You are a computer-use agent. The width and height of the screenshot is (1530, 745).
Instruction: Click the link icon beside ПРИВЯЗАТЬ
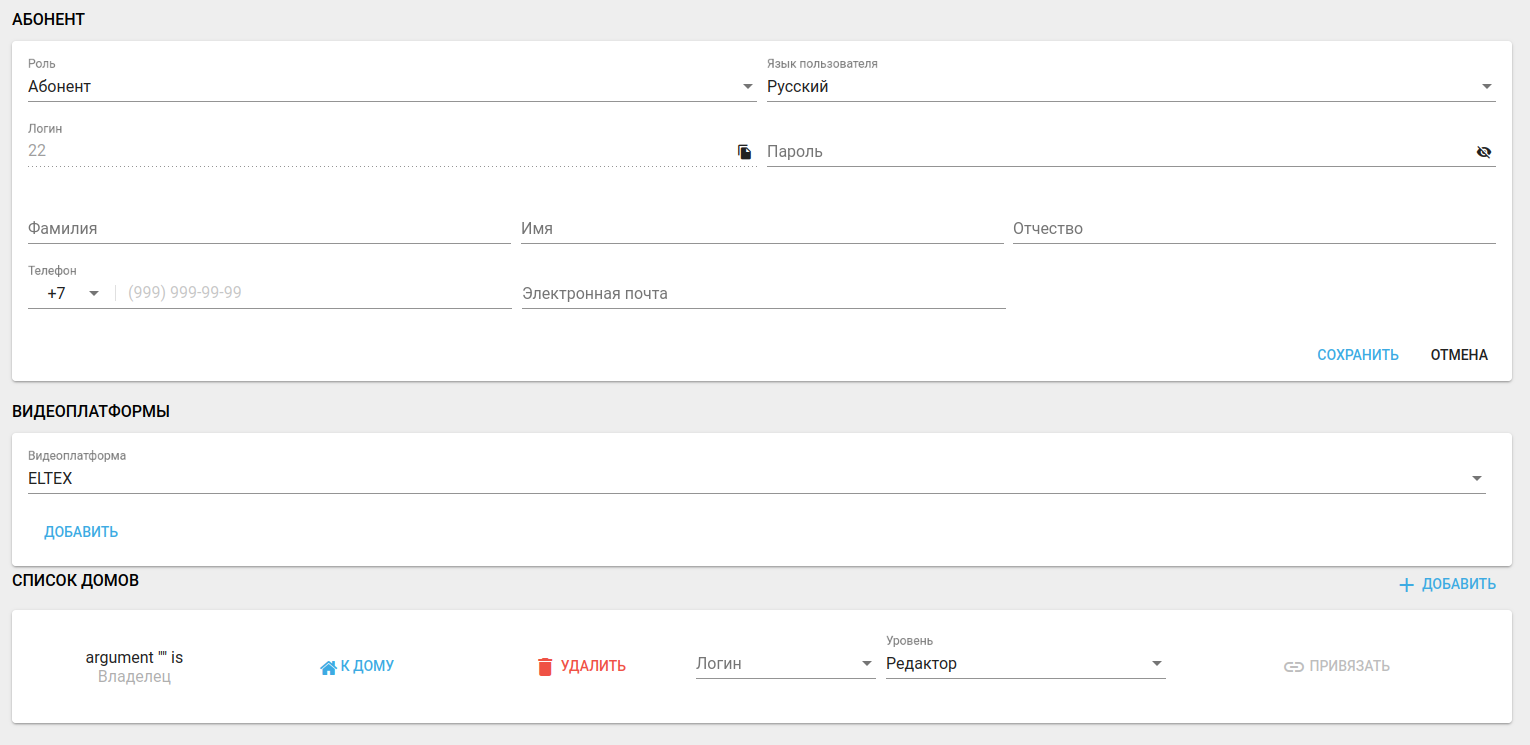(1294, 667)
